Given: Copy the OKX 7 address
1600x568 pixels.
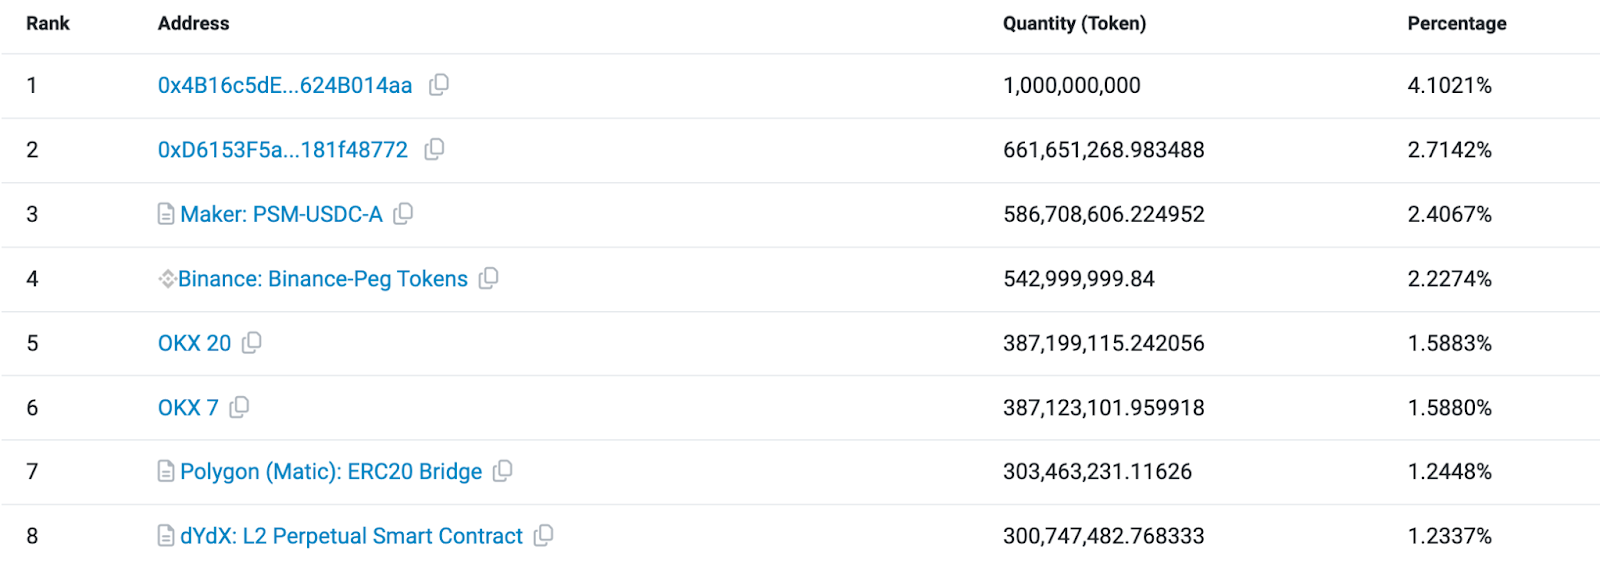Looking at the screenshot, I should coord(239,407).
